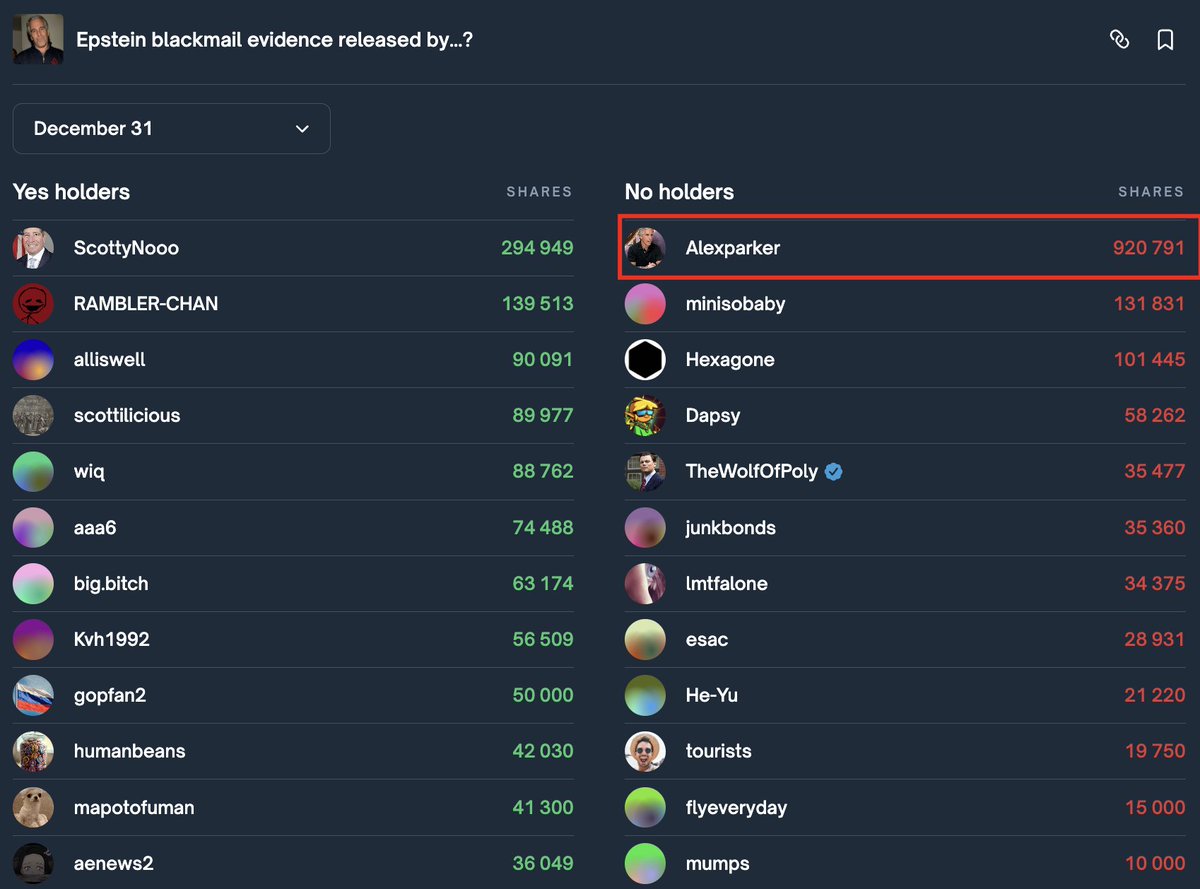Click share count 101 445
1200x889 pixels.
click(x=1150, y=360)
